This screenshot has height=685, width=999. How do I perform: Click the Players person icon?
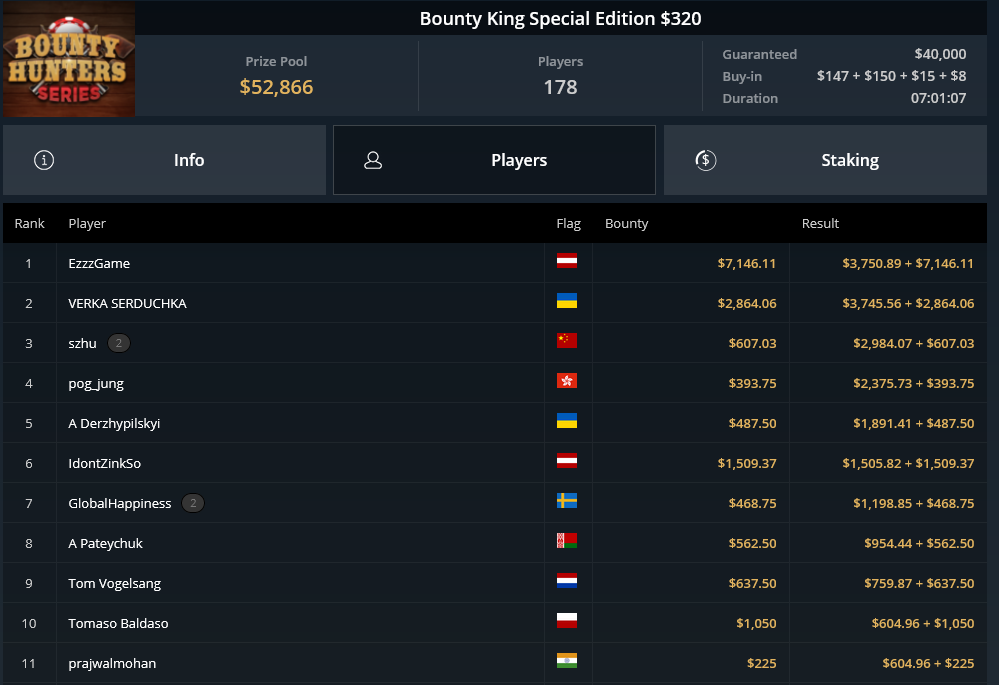[373, 160]
